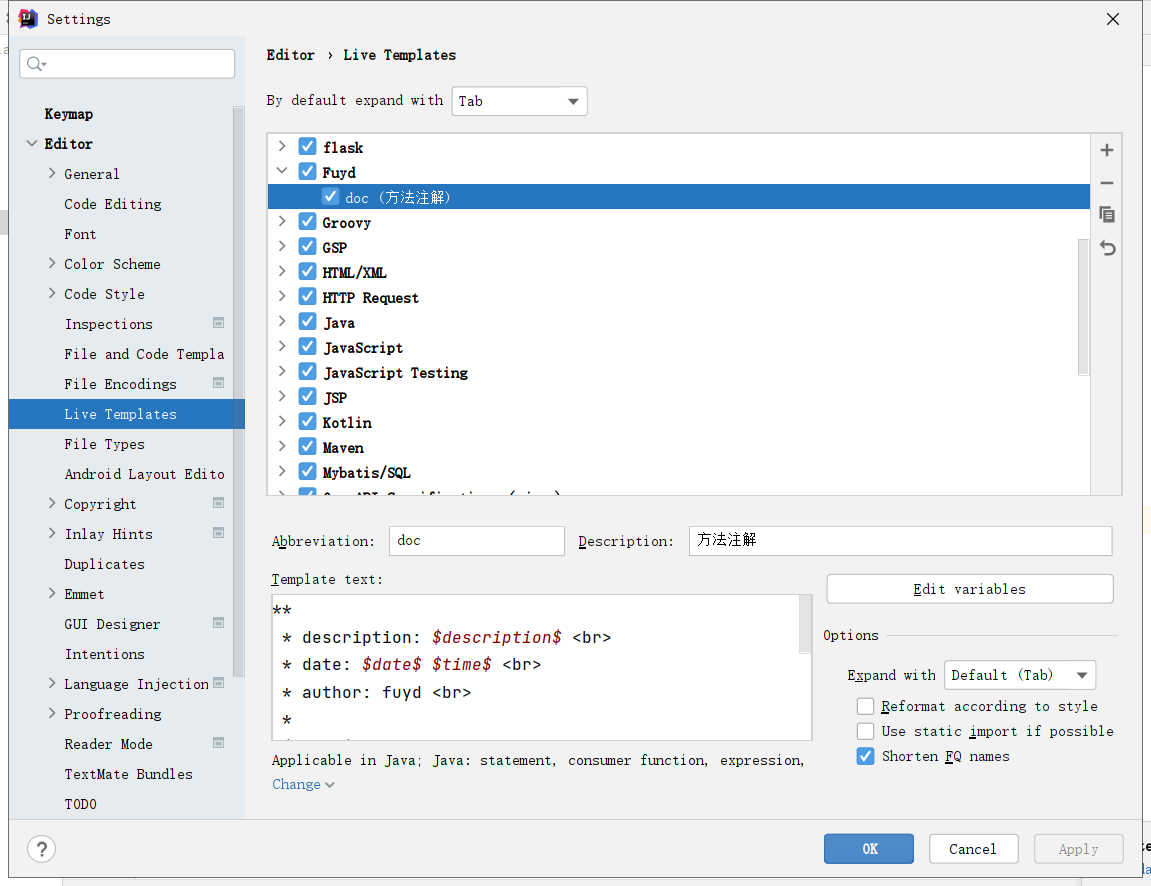Uncheck the GSP template group

[x=308, y=247]
